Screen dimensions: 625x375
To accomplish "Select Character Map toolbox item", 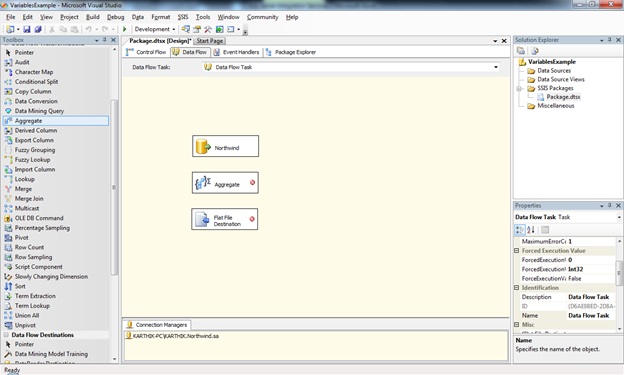I will coord(33,72).
